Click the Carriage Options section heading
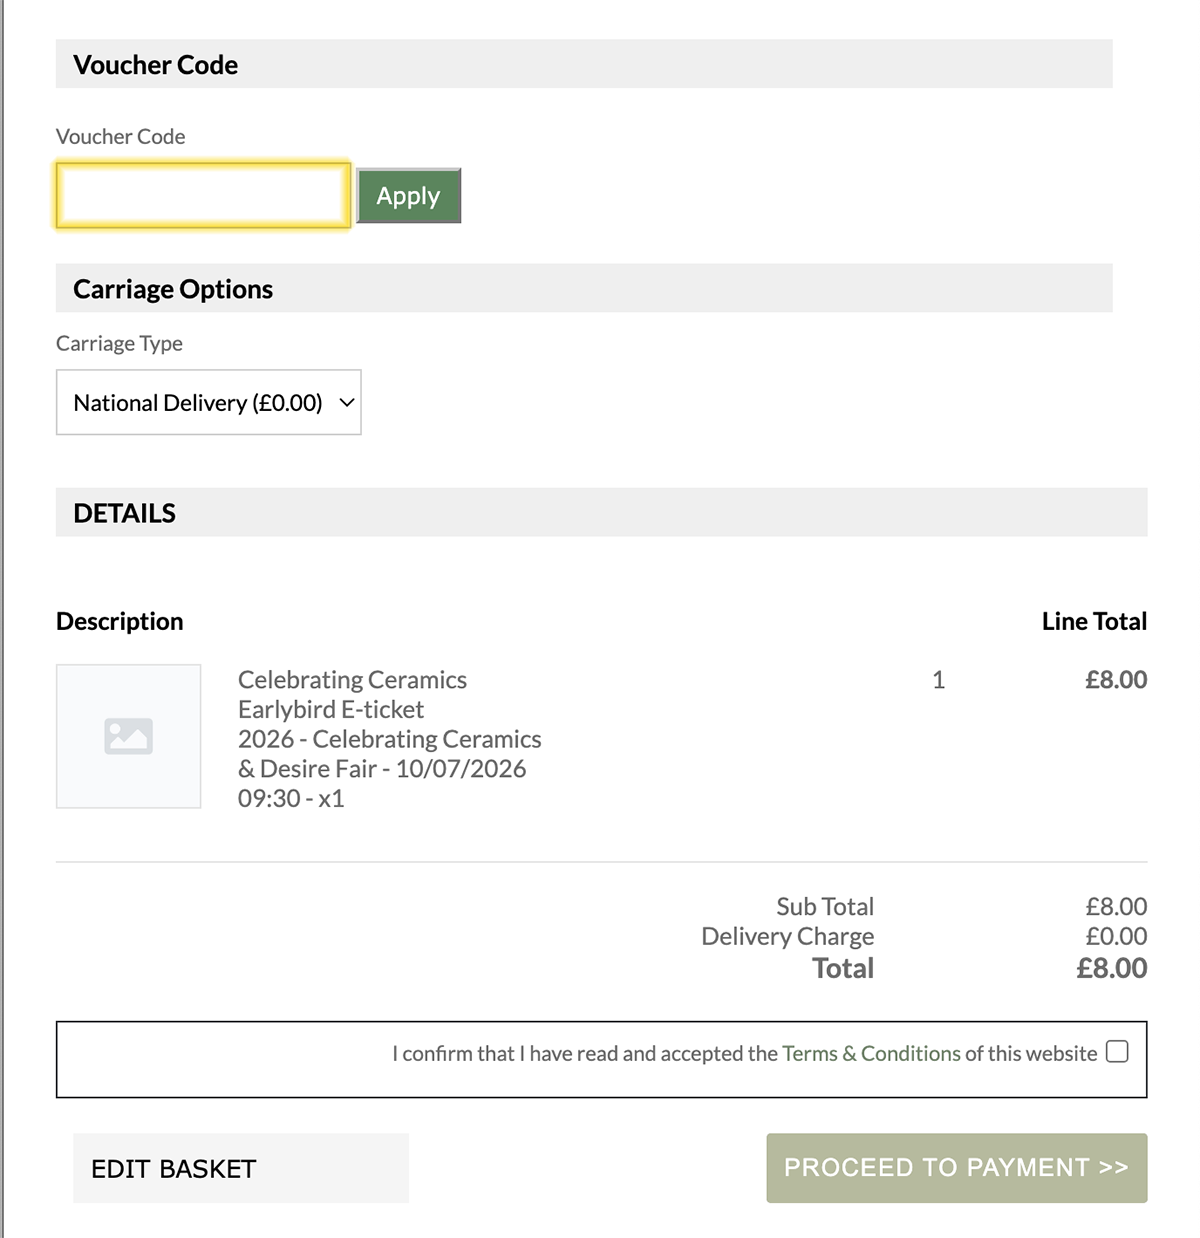Viewport: 1200px width, 1238px height. 173,289
